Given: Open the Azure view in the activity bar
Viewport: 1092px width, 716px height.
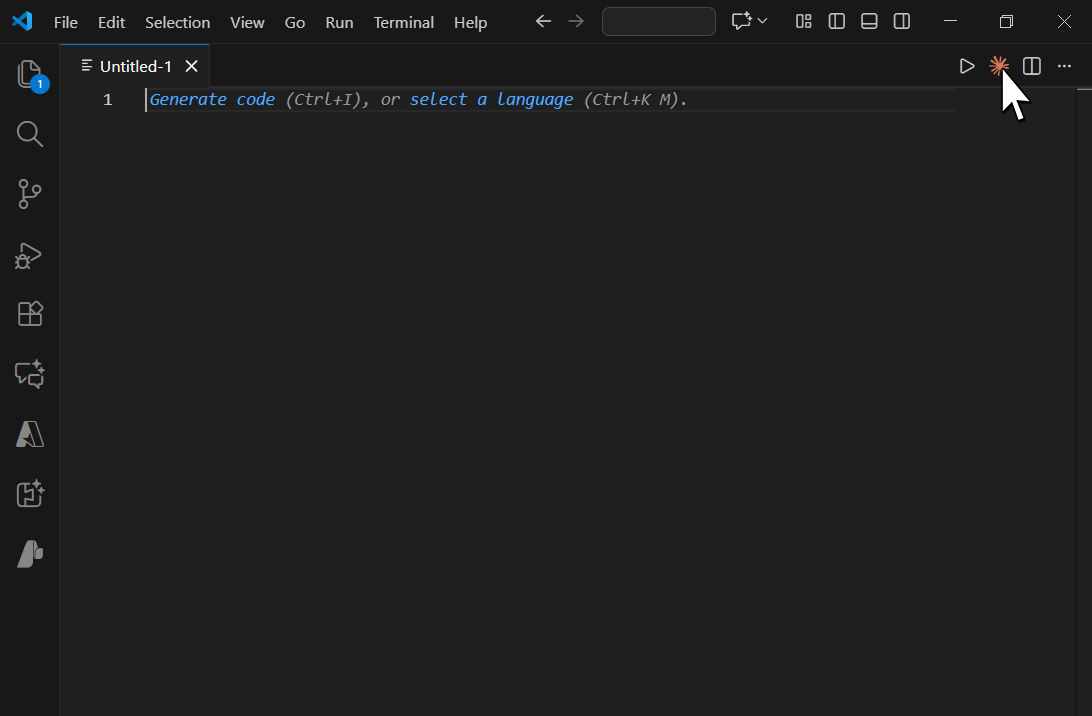Looking at the screenshot, I should [x=30, y=434].
